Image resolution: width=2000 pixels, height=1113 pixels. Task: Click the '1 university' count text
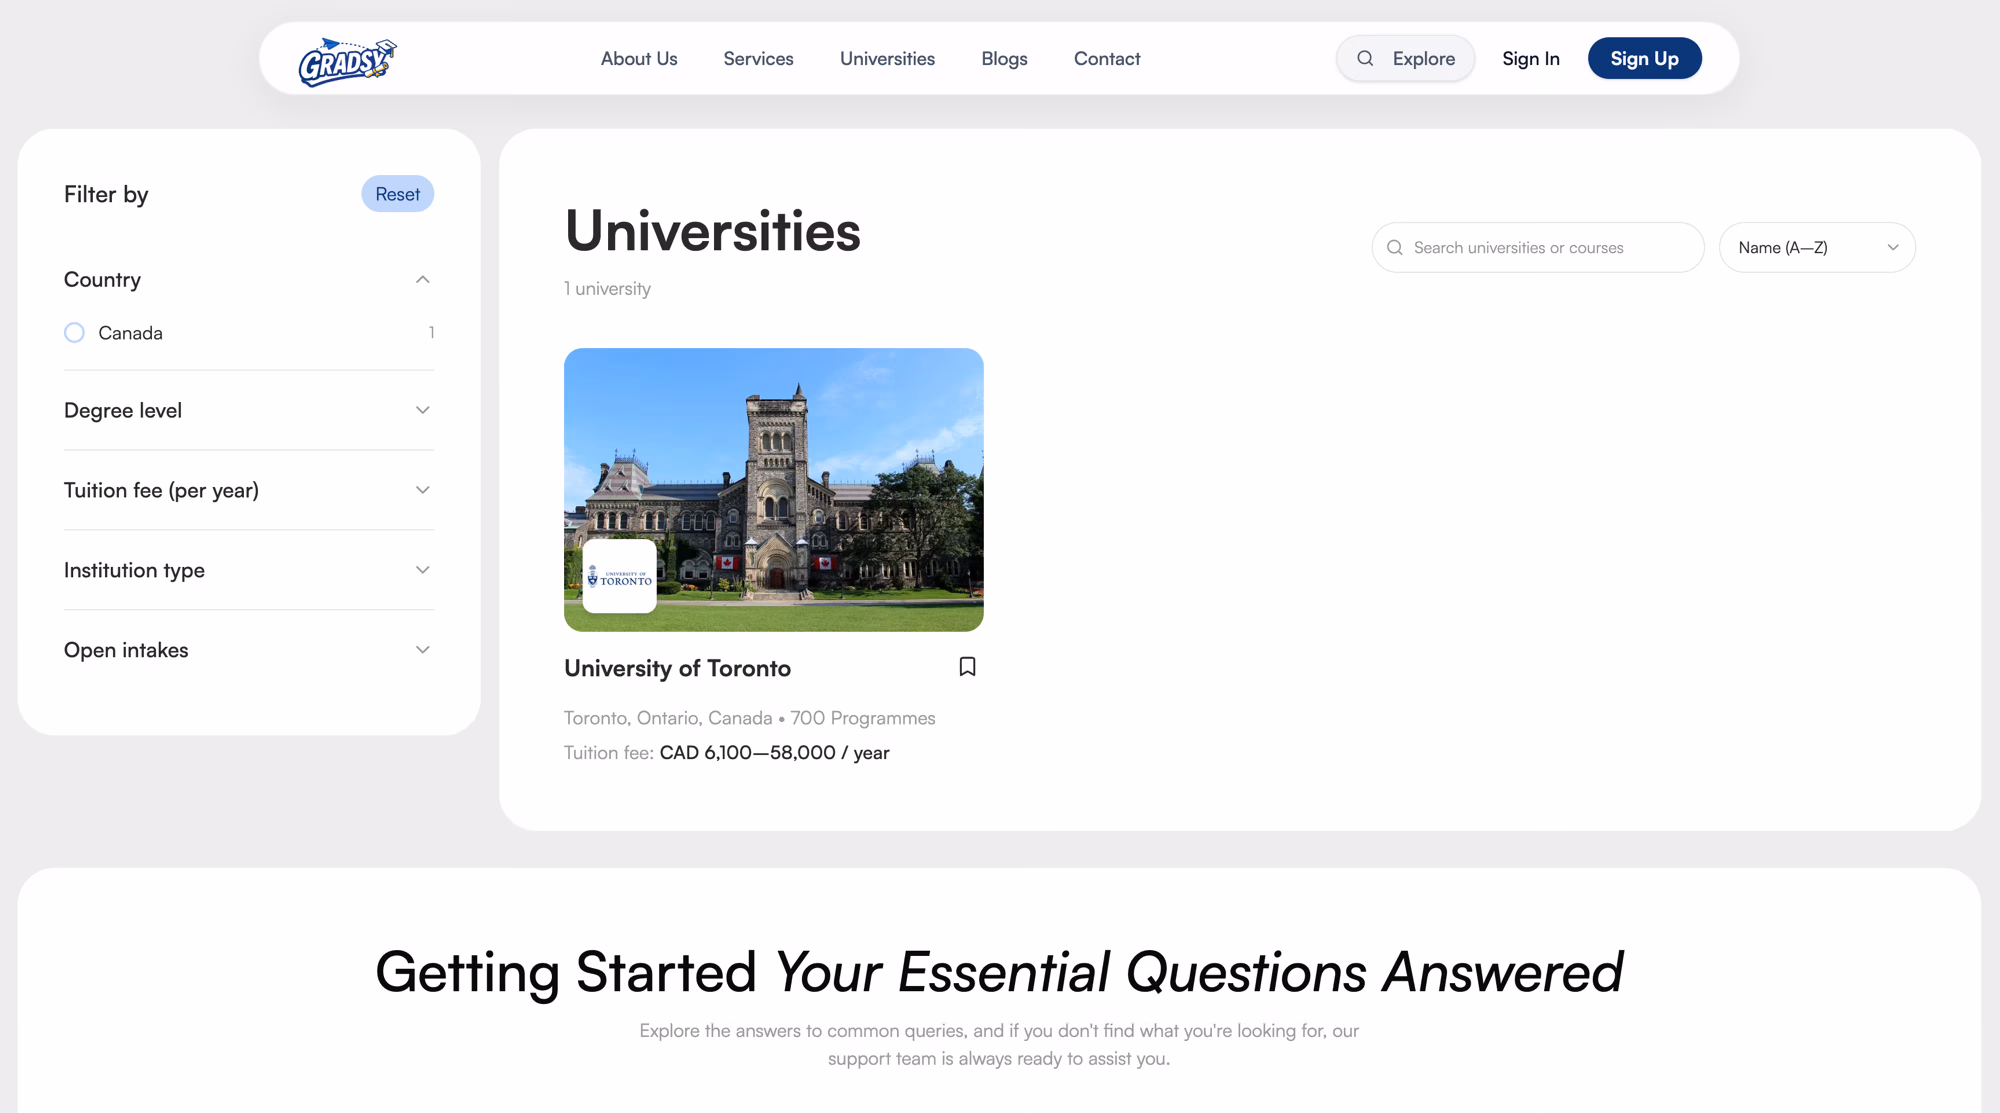coord(607,289)
